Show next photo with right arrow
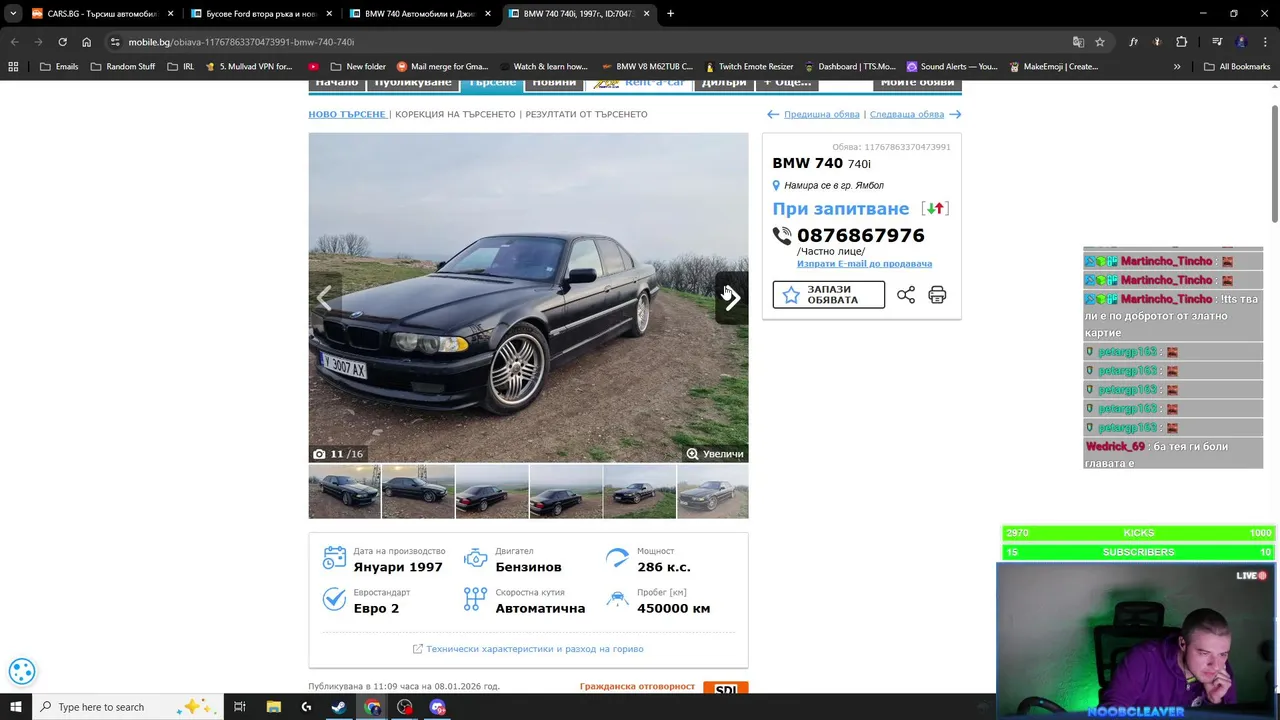Viewport: 1280px width, 720px height. pyautogui.click(x=731, y=298)
